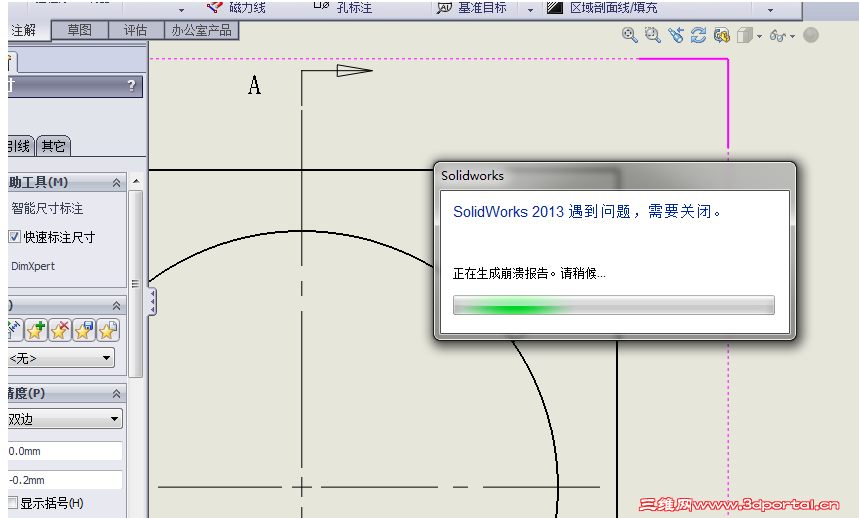
Task: Switch to the 办公室产品 tab
Action: pyautogui.click(x=202, y=30)
